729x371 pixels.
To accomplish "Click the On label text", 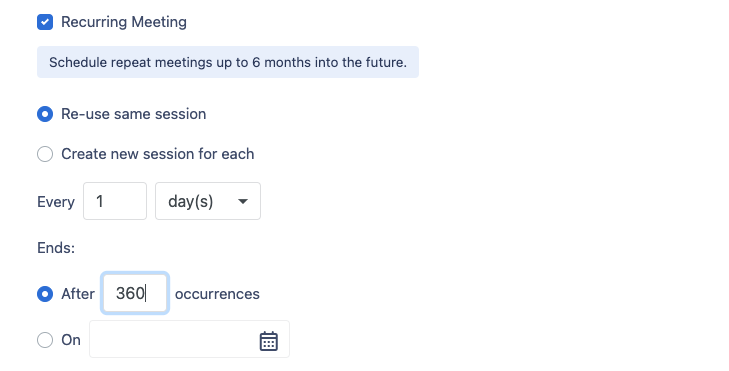I will coord(71,340).
